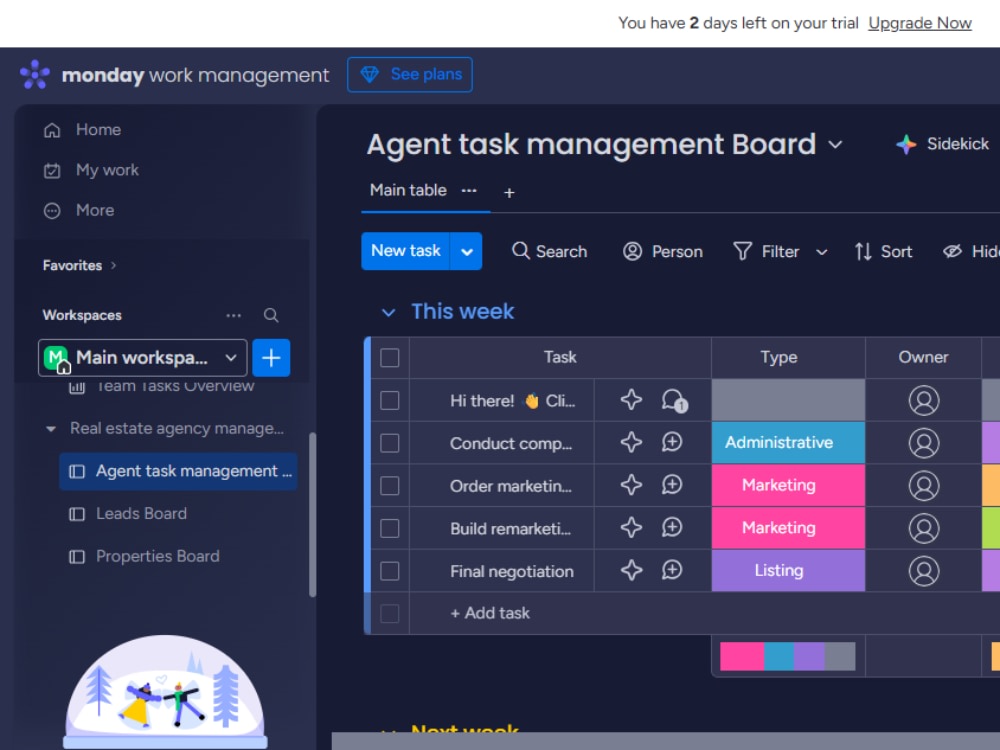Open Workspaces options ellipsis menu
The width and height of the screenshot is (1000, 750).
click(233, 315)
